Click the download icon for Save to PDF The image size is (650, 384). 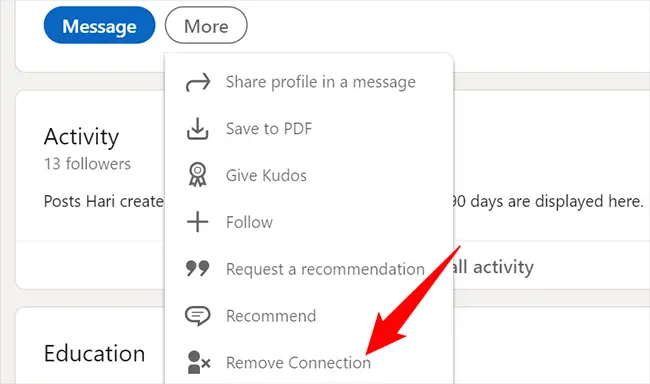(197, 129)
